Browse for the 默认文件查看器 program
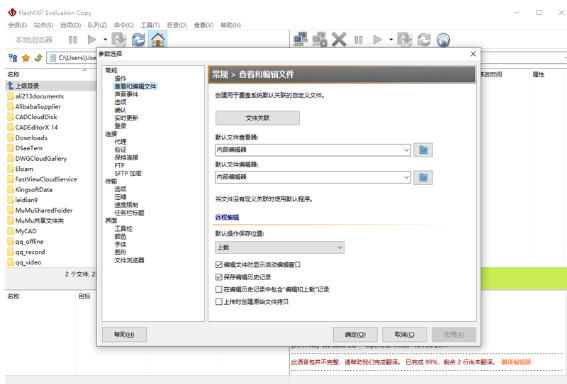 point(423,150)
